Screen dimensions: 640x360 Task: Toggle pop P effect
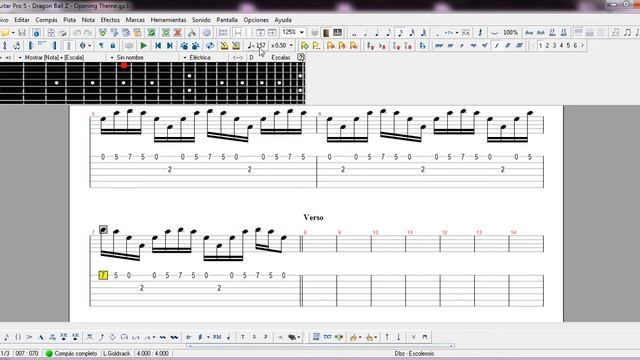click(266, 337)
